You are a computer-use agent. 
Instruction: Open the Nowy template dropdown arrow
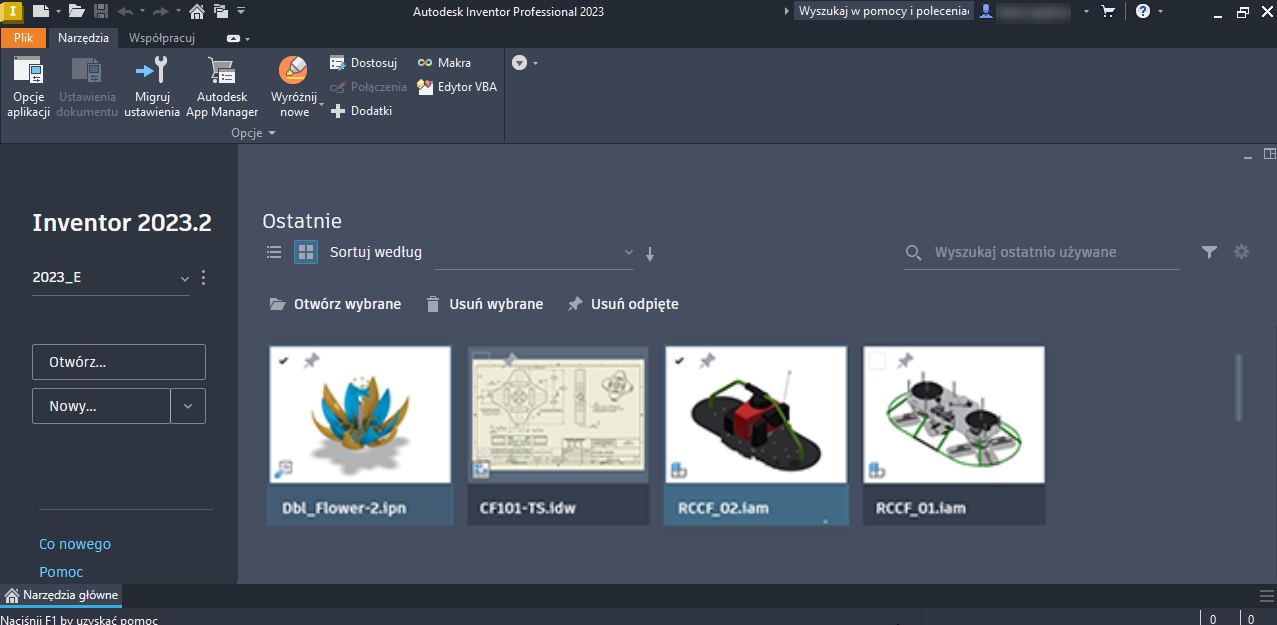pyautogui.click(x=188, y=407)
